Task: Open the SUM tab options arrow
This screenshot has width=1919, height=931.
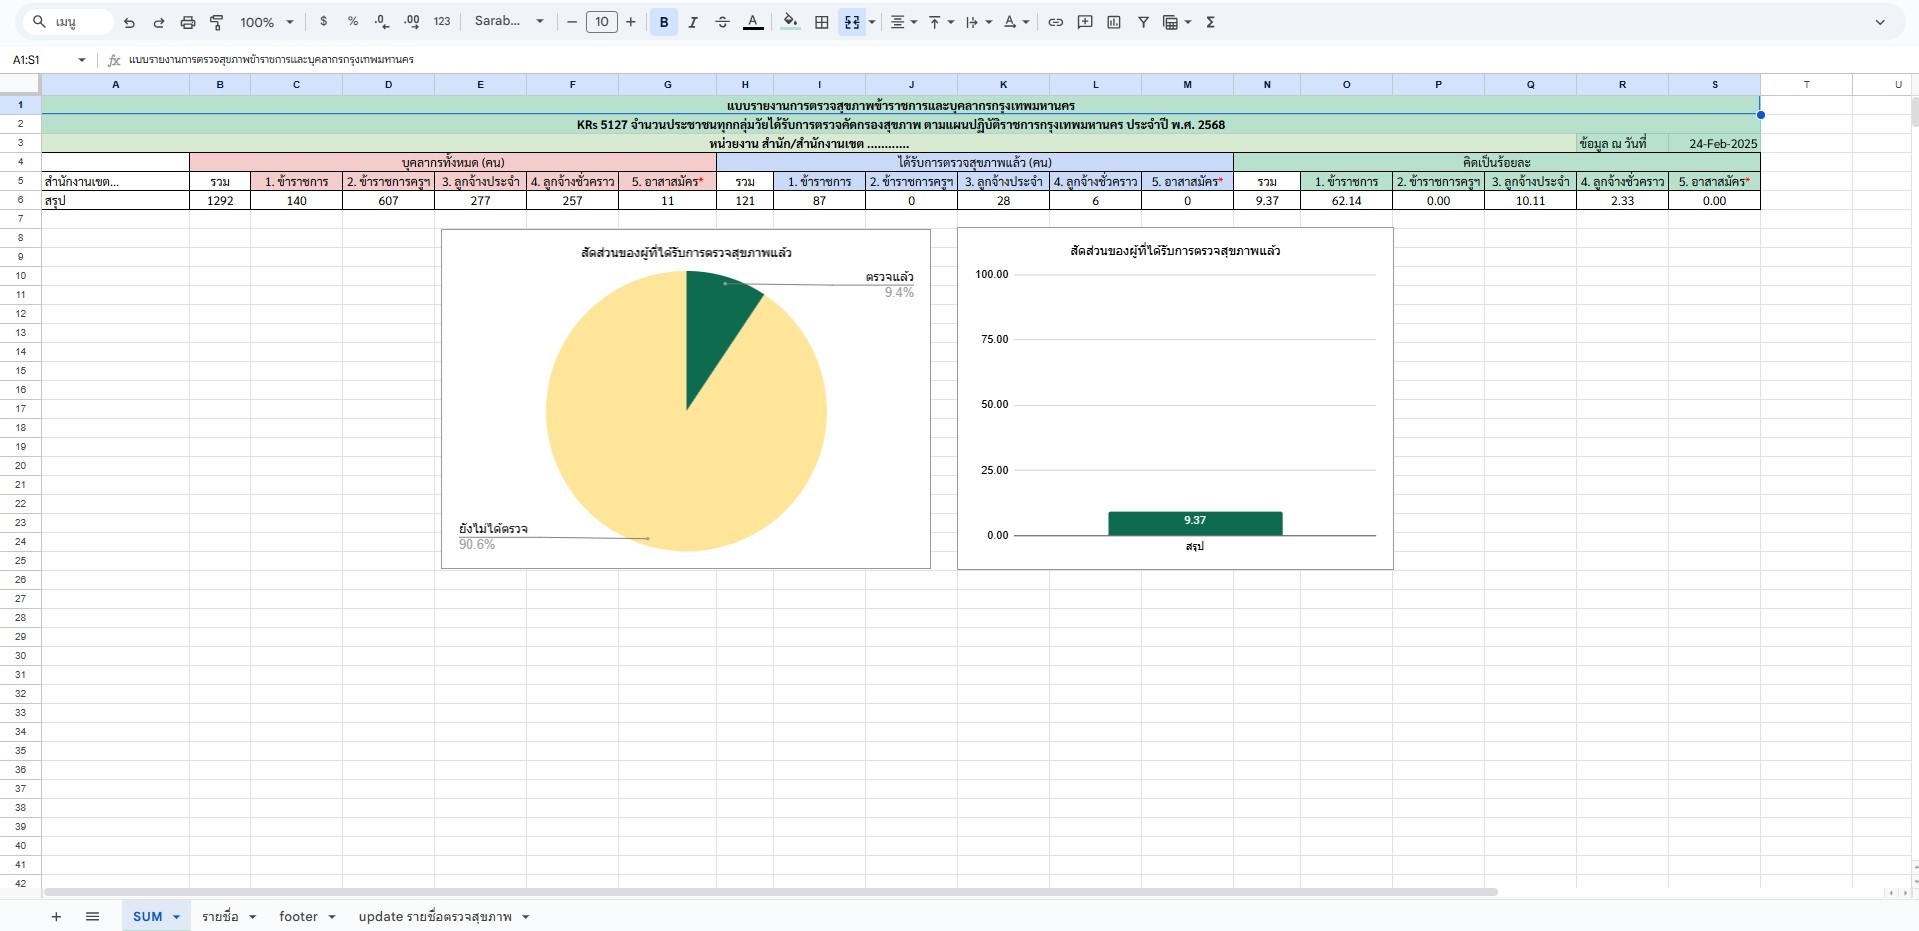Action: click(x=176, y=917)
